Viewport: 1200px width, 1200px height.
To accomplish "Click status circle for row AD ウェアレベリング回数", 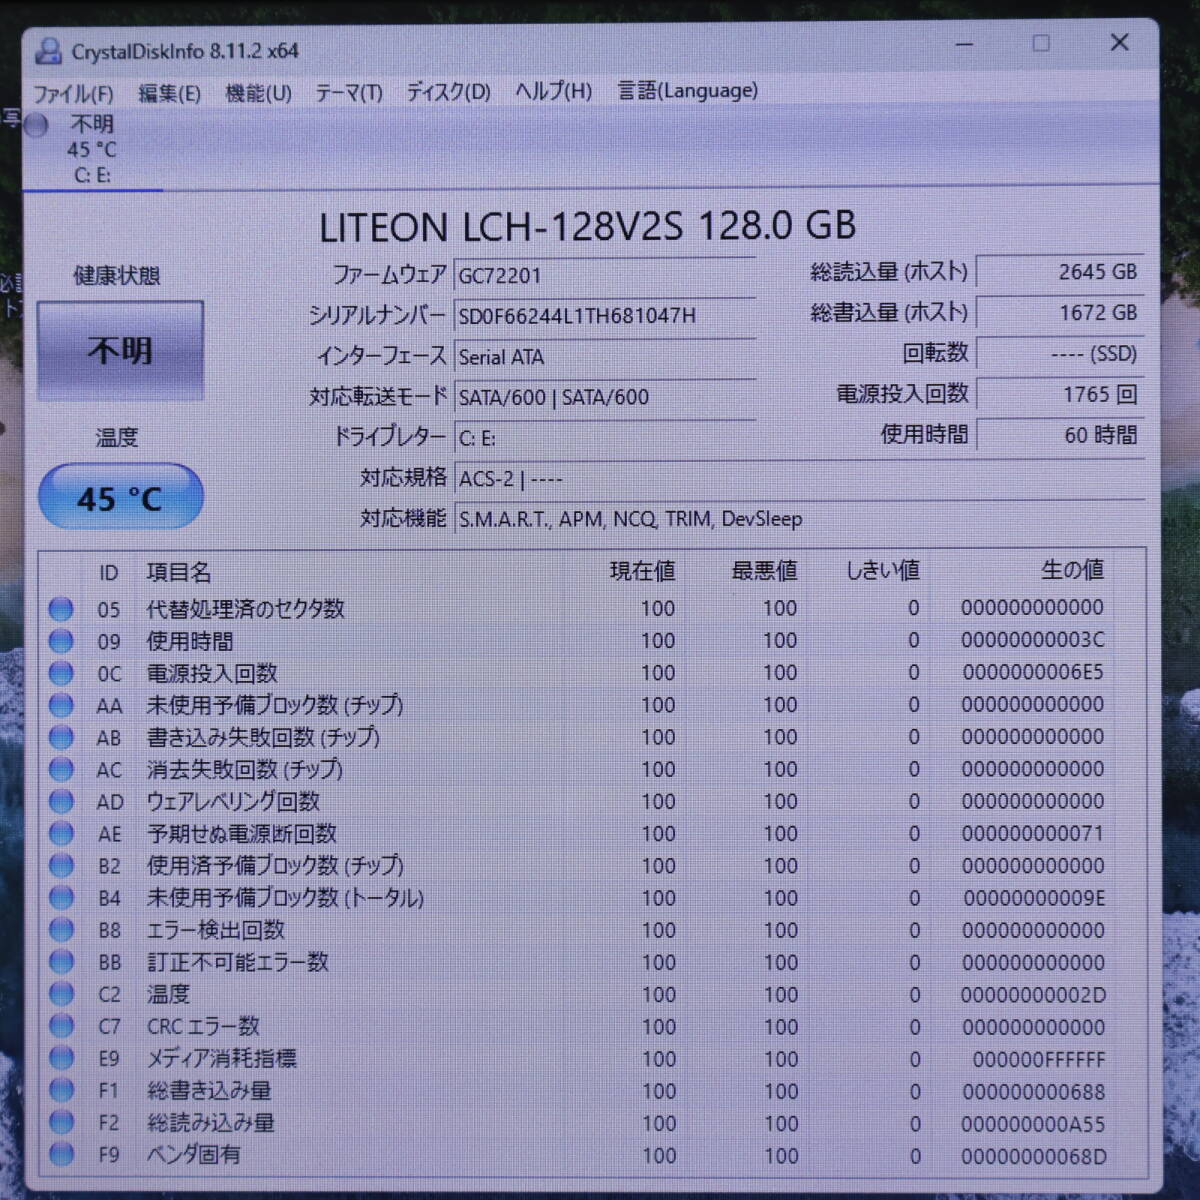I will pos(61,801).
